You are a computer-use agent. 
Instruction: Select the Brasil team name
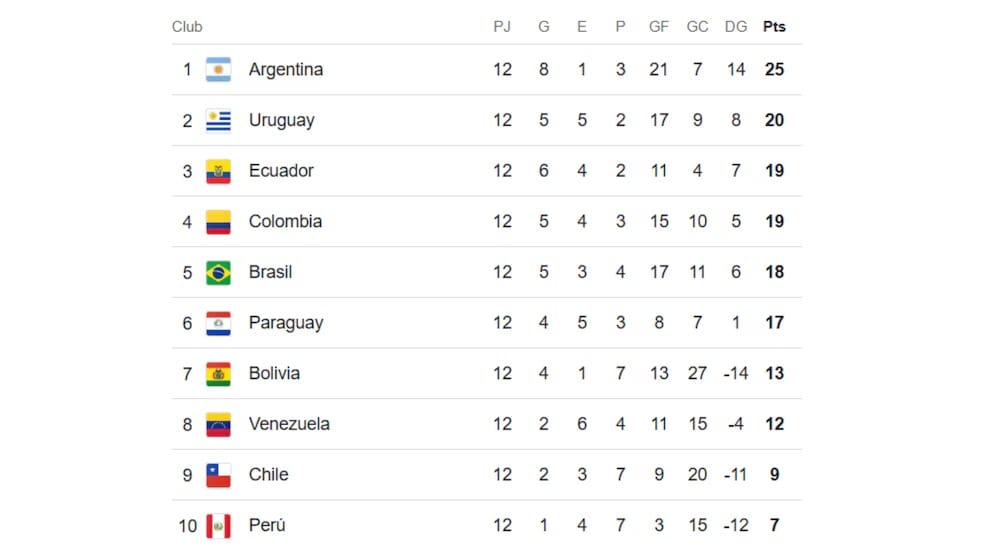270,272
